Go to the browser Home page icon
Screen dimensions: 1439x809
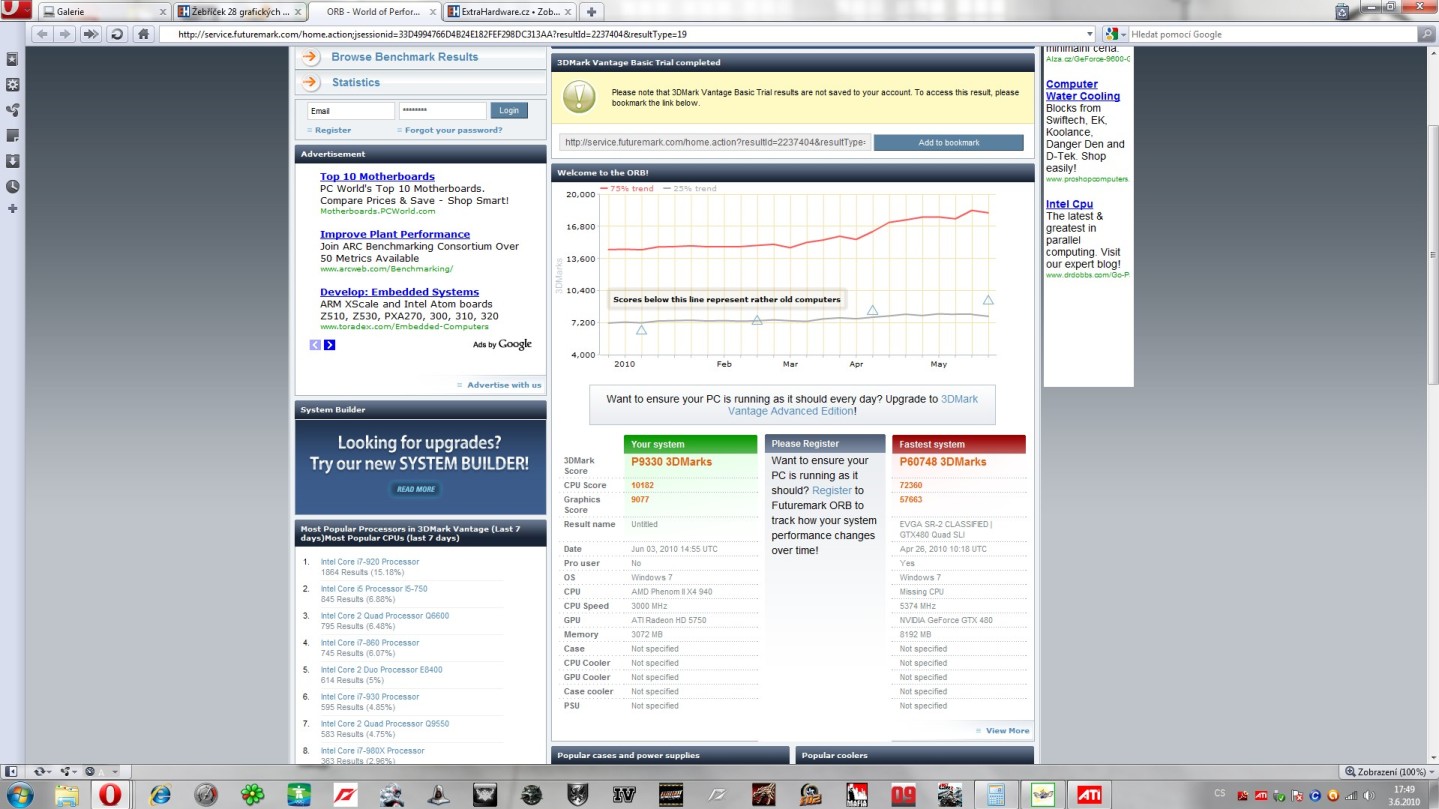(144, 34)
